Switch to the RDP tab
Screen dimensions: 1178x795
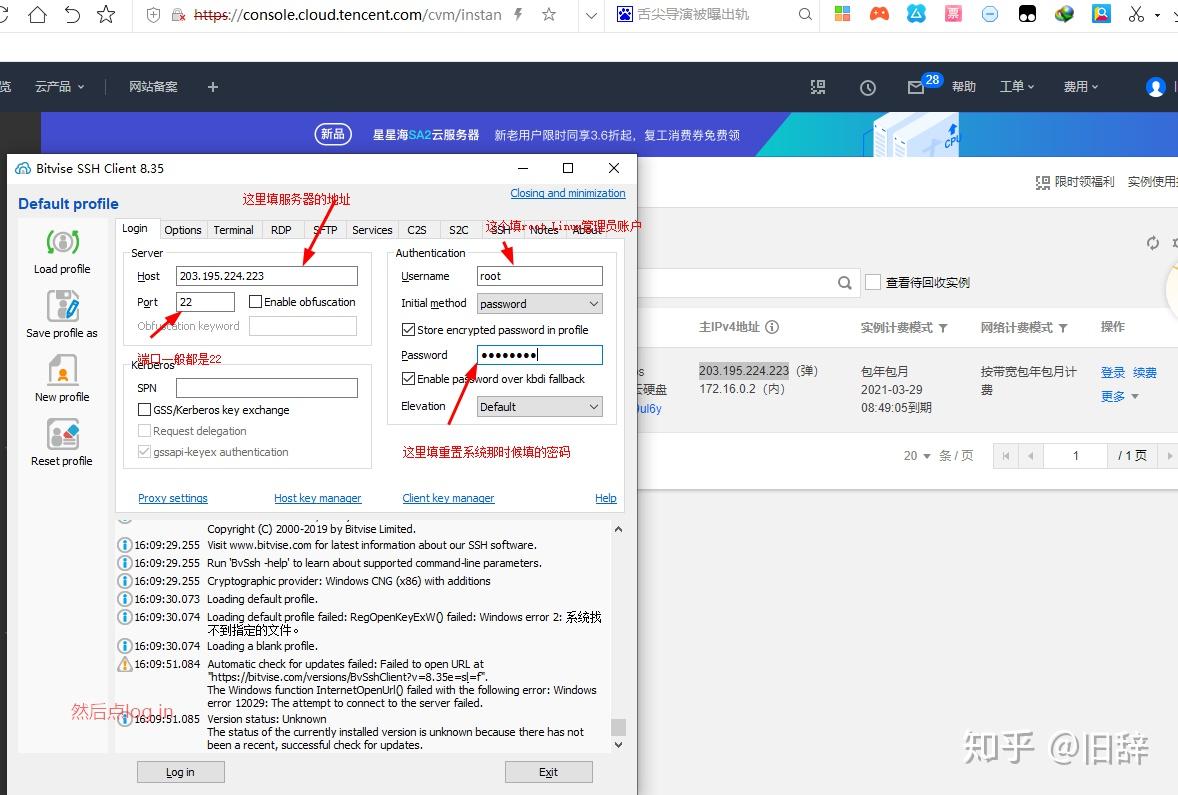tap(281, 230)
